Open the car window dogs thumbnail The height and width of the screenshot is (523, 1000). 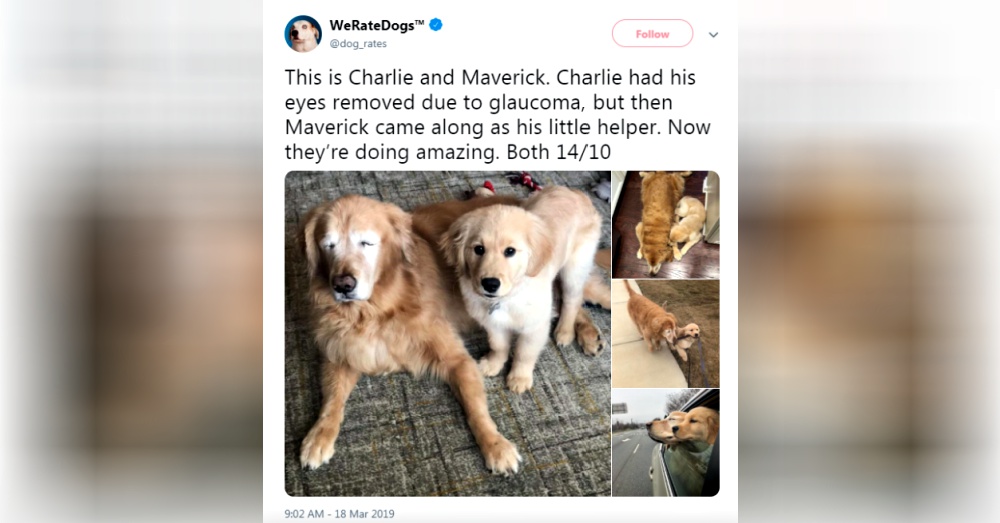666,443
